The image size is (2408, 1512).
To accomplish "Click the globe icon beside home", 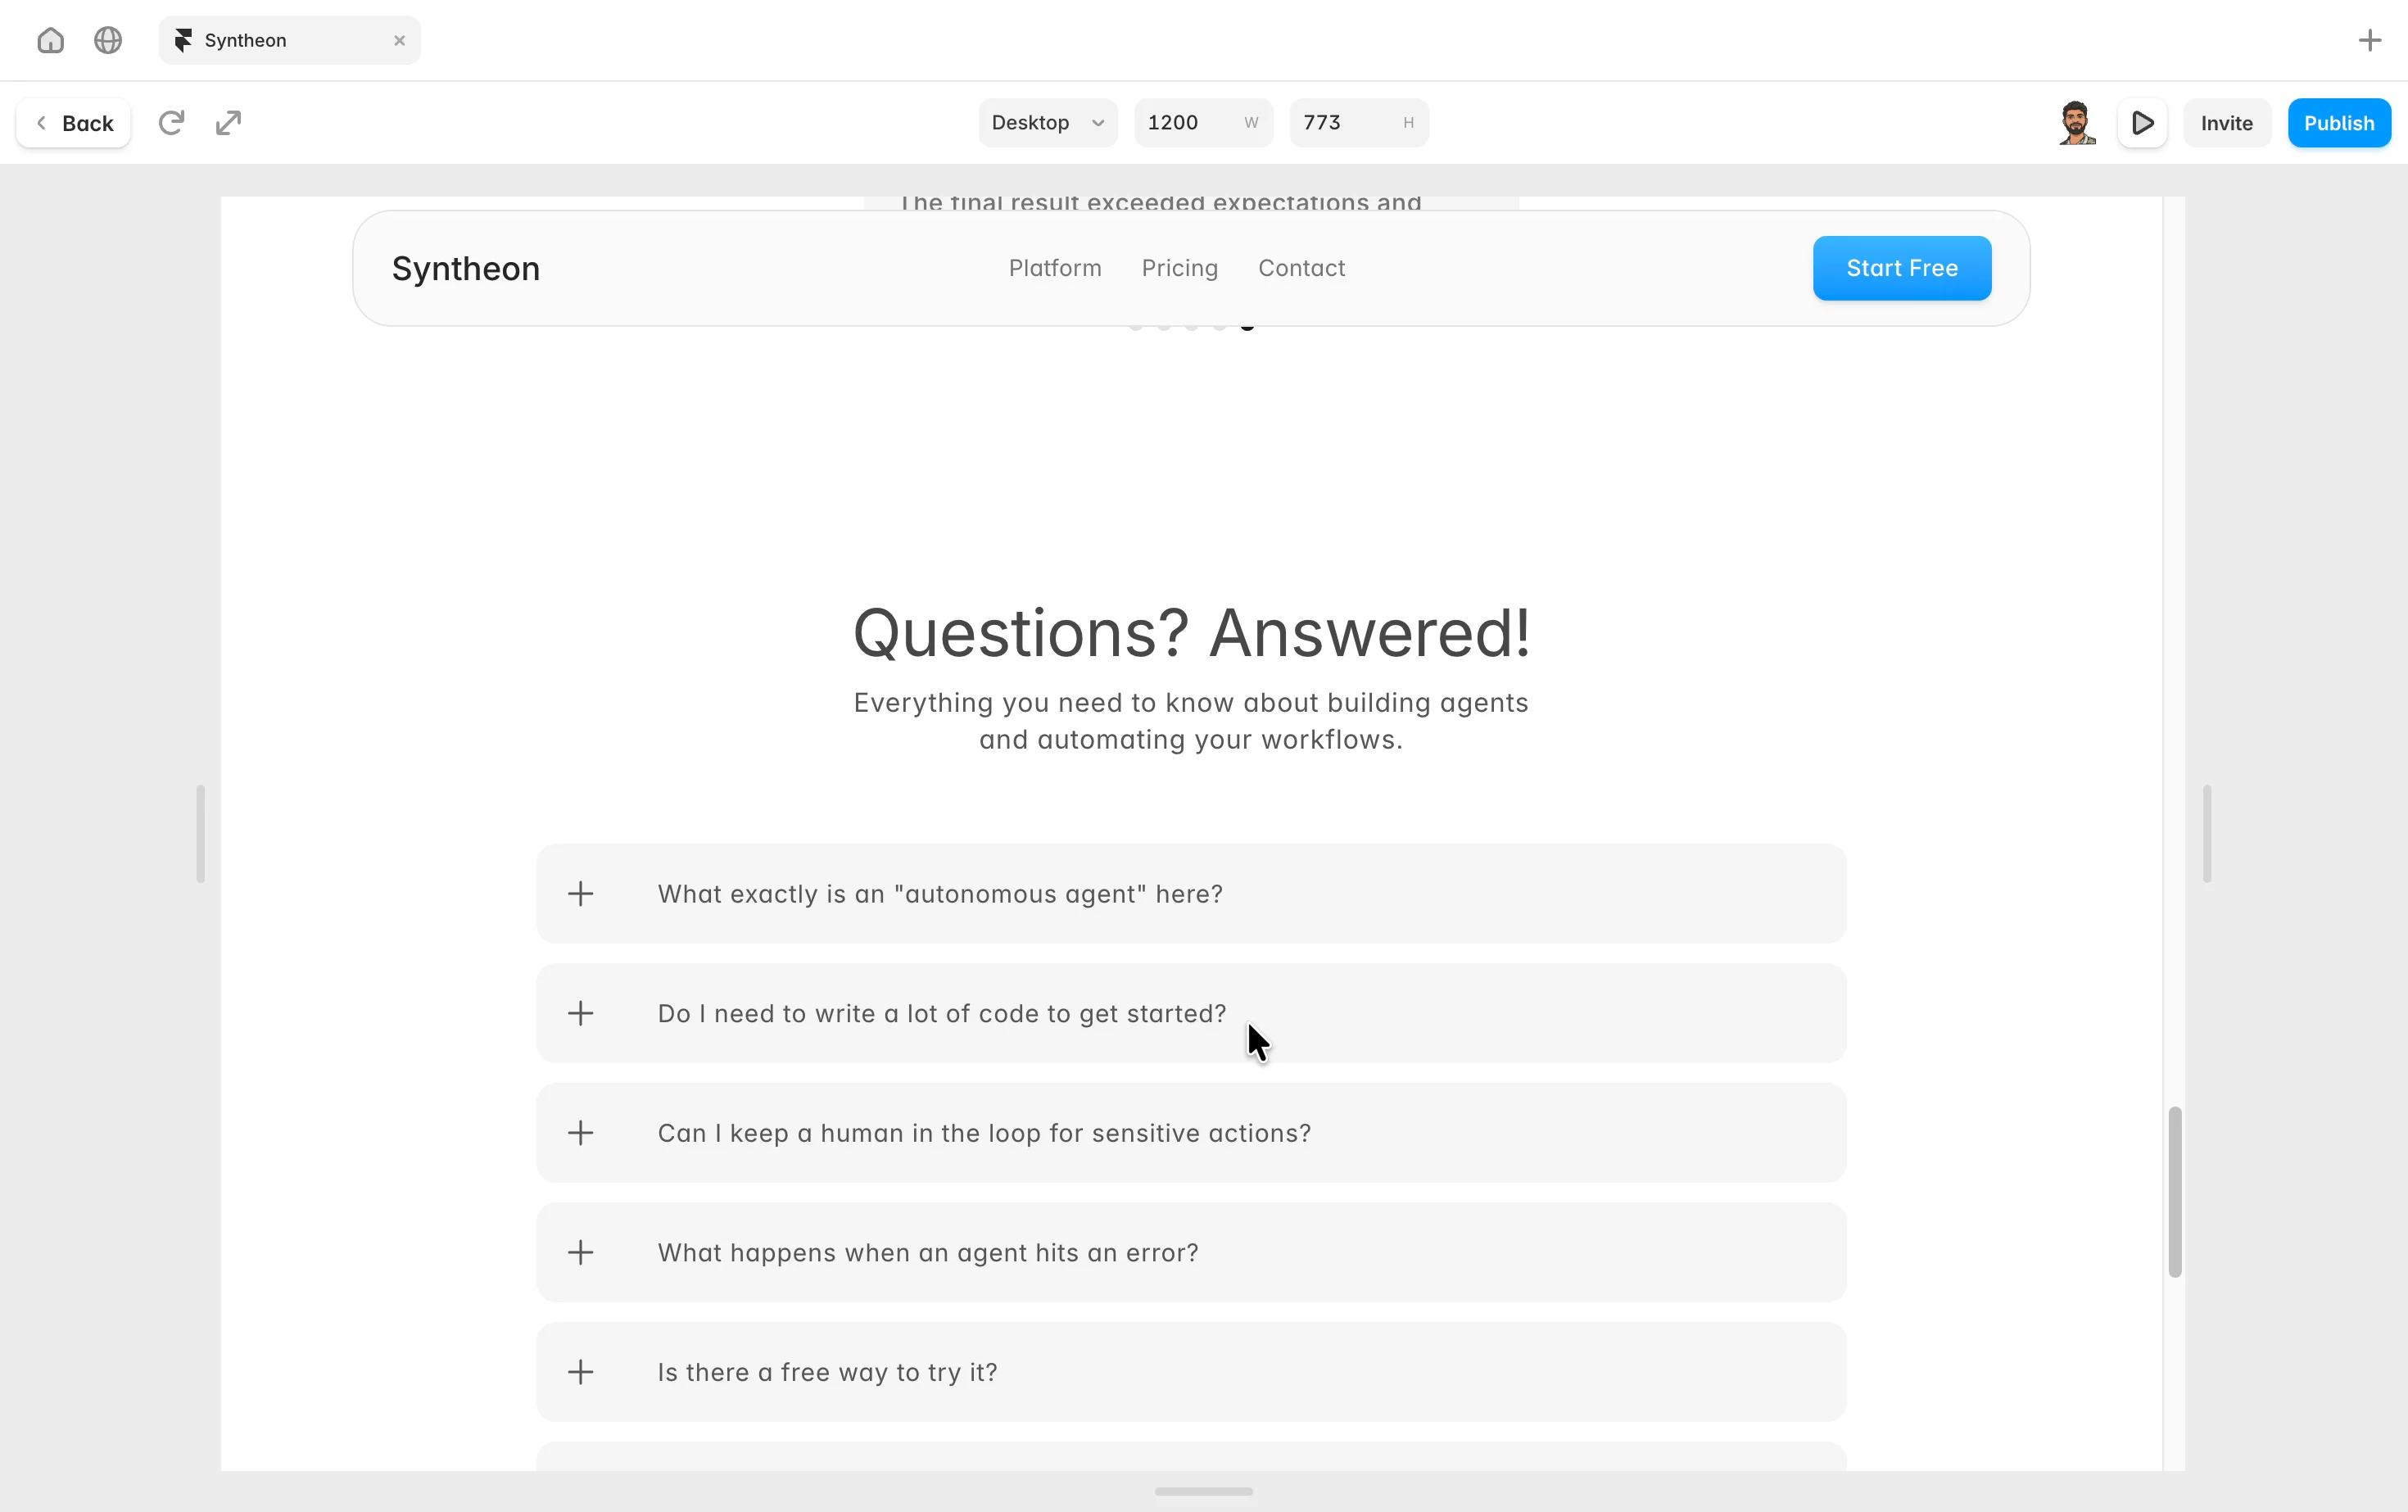I will [x=108, y=40].
